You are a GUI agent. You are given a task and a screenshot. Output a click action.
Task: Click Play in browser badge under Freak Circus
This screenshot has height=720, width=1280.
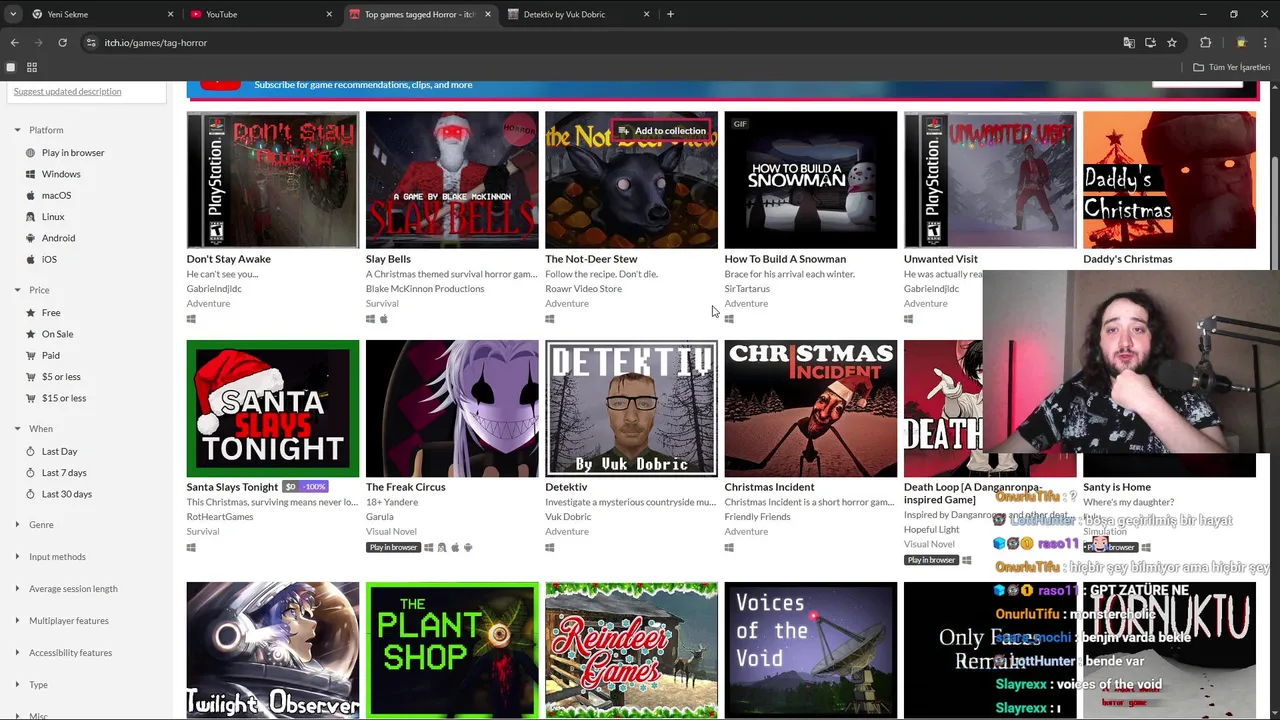[x=393, y=547]
